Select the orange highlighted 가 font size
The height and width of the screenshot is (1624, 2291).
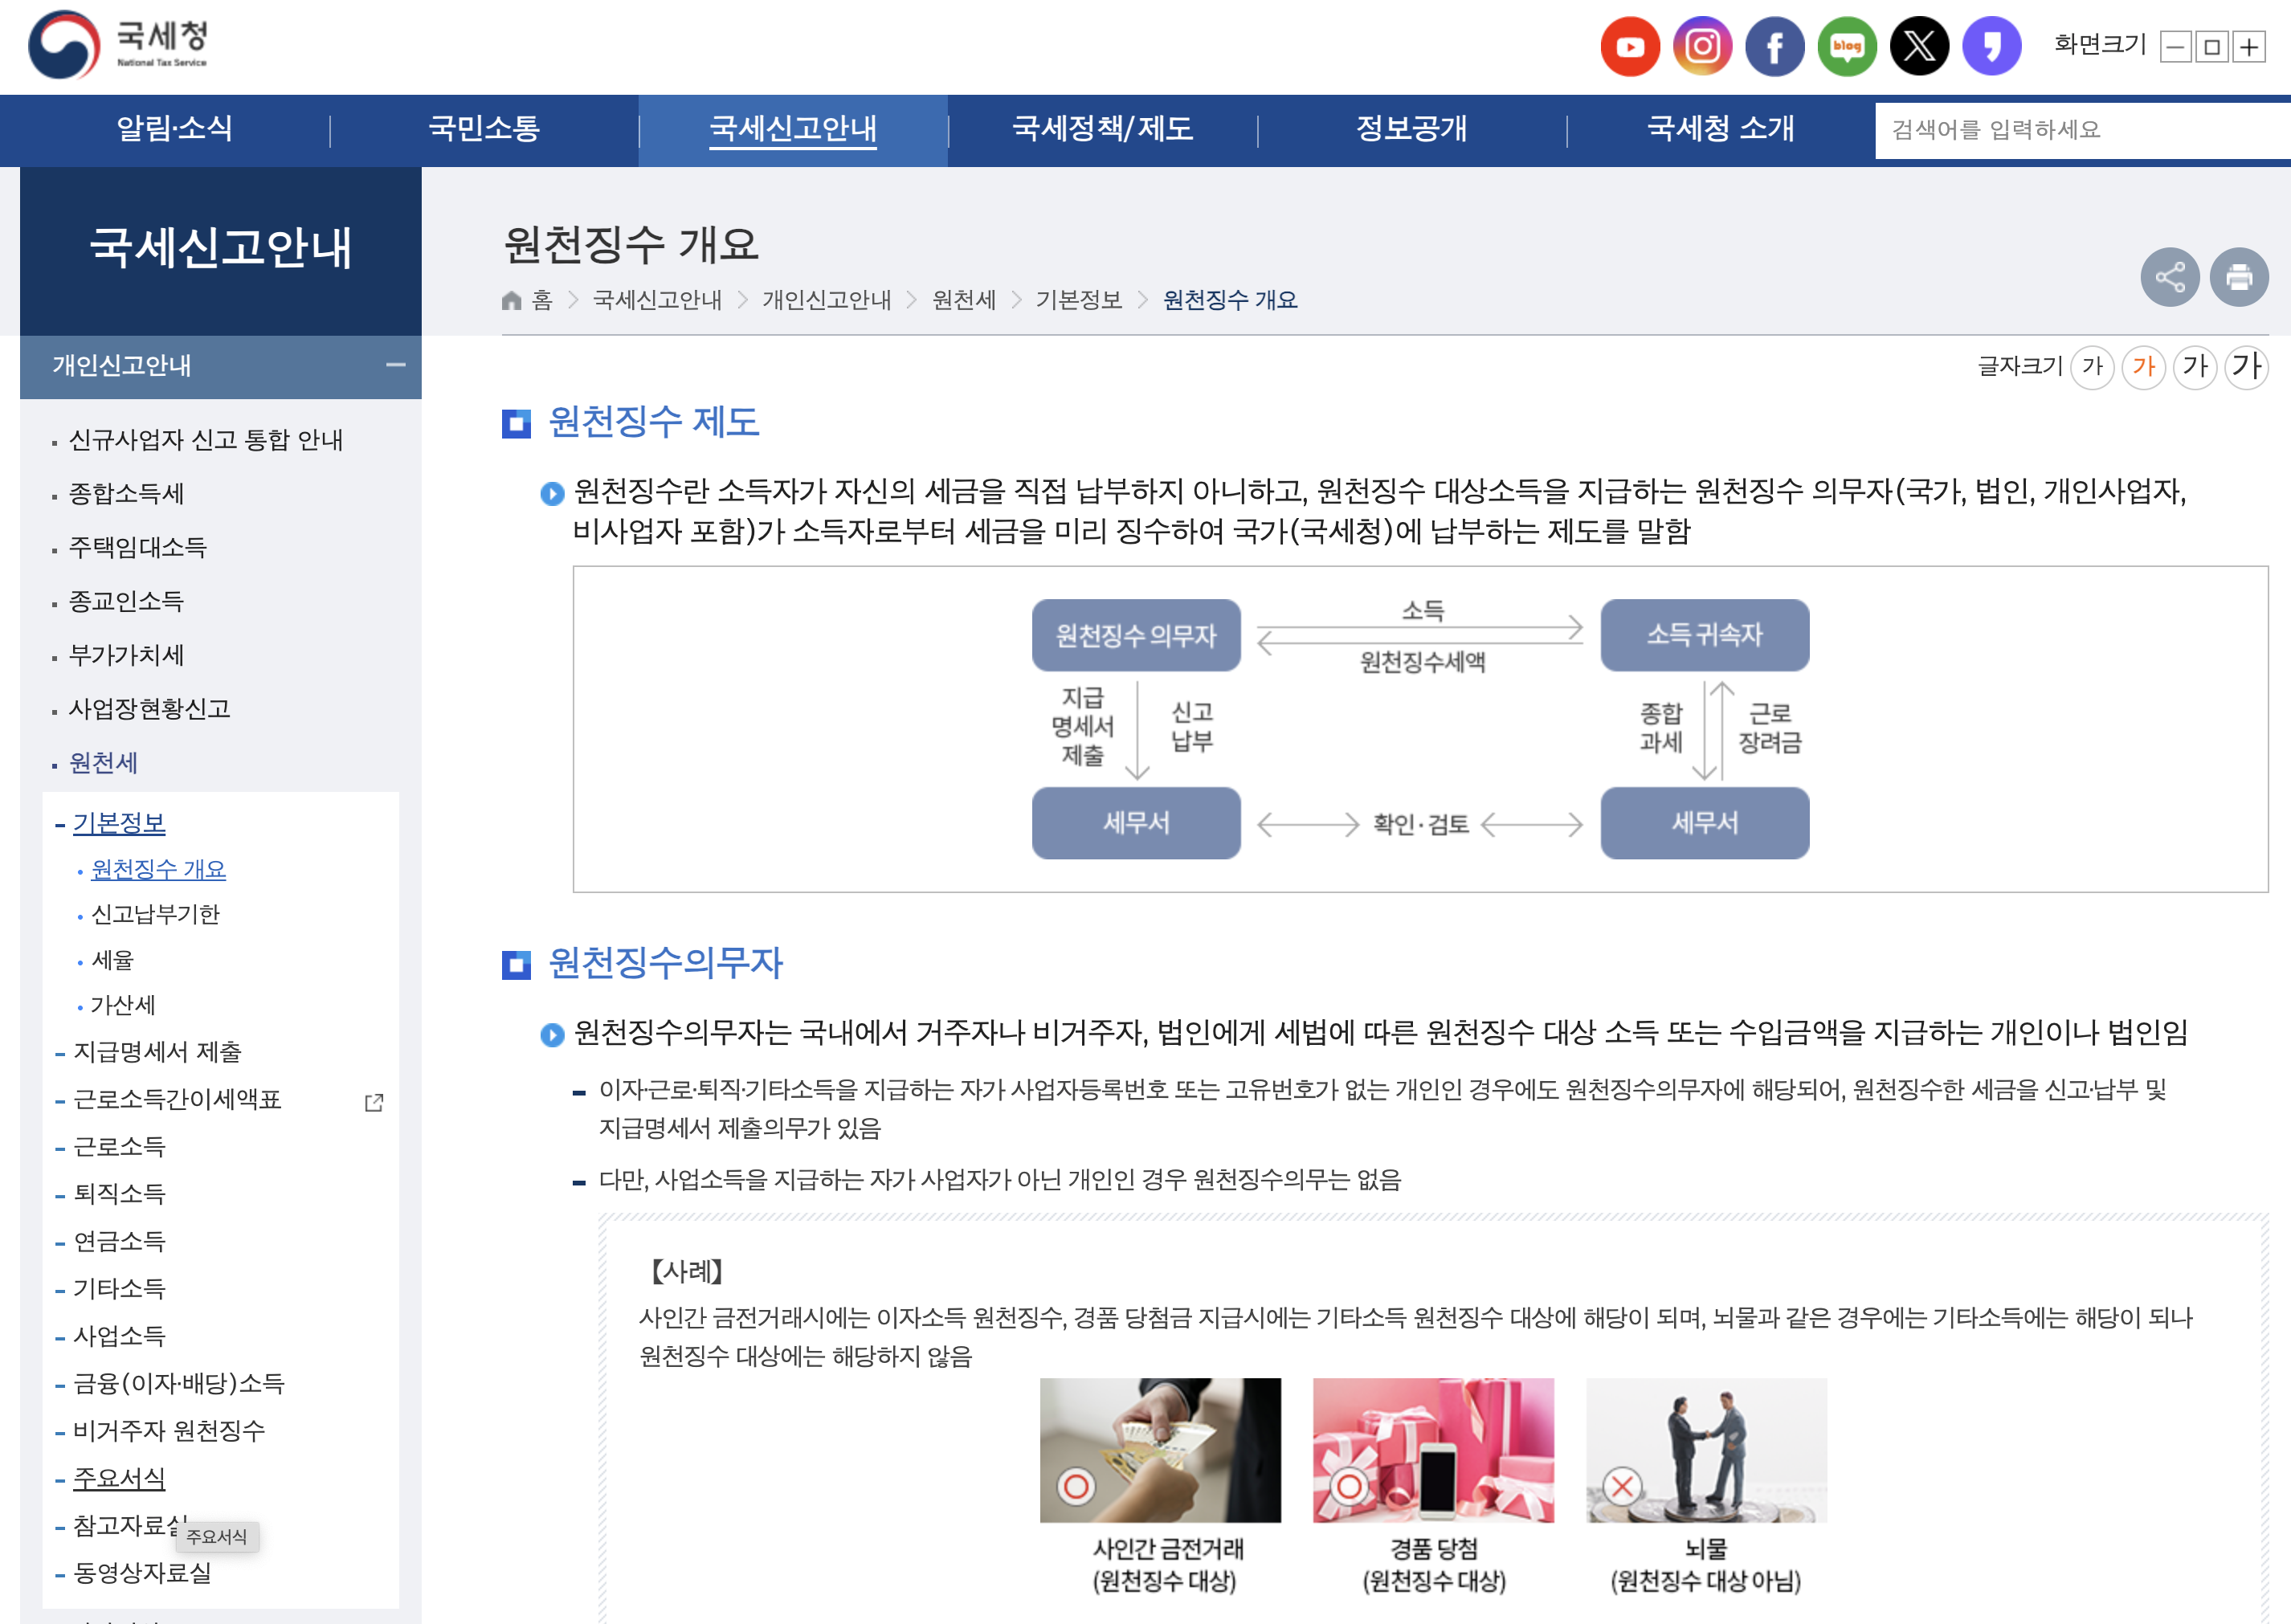click(x=2143, y=366)
